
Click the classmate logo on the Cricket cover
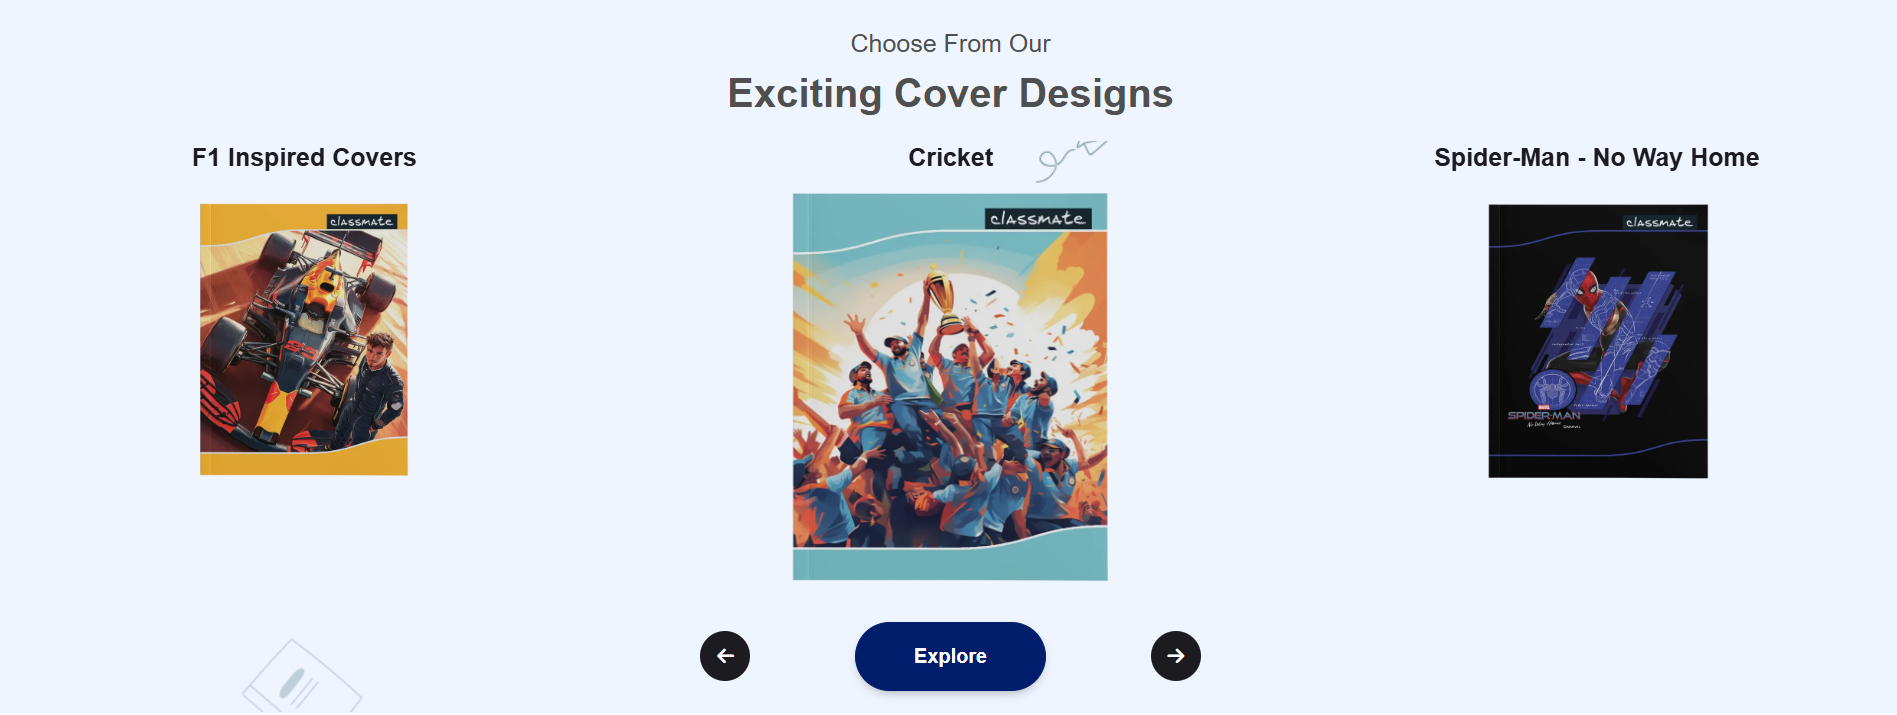click(x=1038, y=218)
